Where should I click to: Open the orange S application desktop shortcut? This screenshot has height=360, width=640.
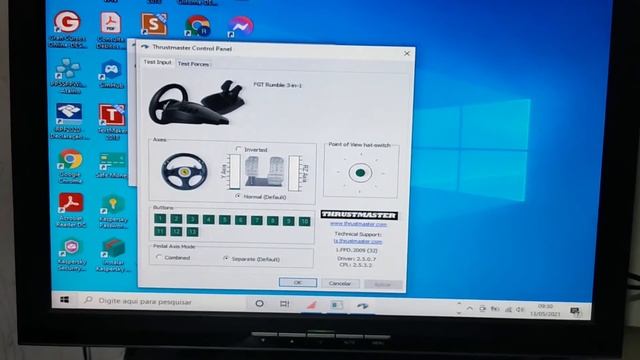[x=154, y=24]
